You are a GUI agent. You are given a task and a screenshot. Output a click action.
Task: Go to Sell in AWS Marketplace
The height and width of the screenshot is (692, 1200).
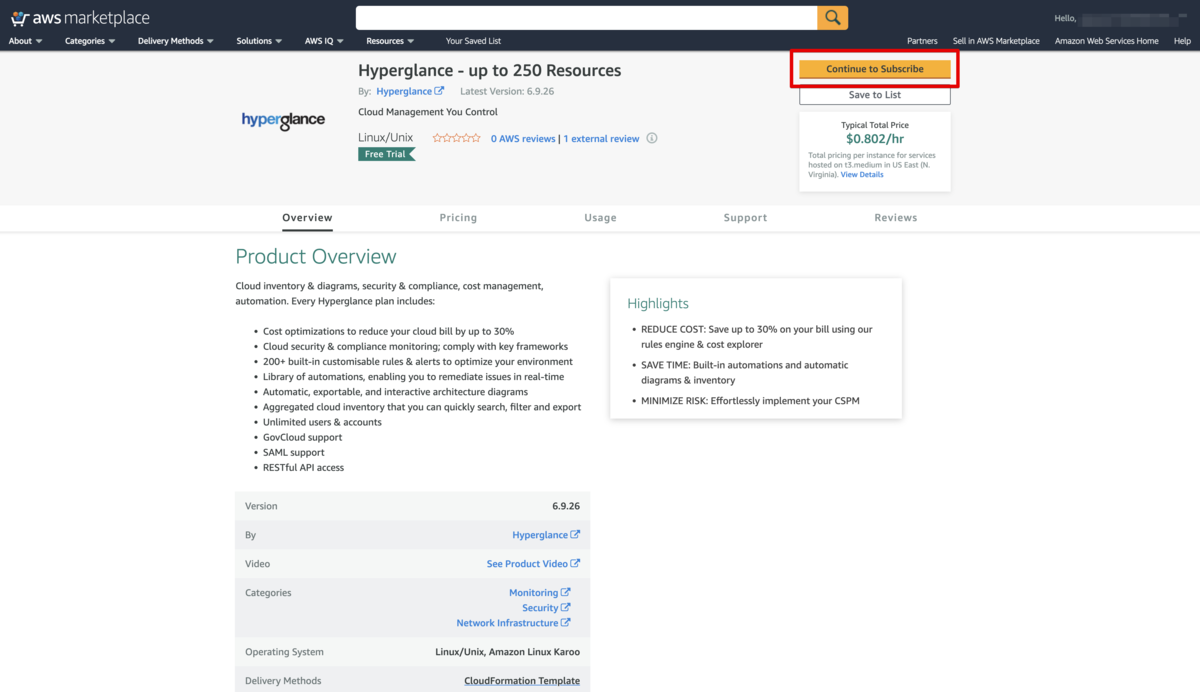(996, 41)
